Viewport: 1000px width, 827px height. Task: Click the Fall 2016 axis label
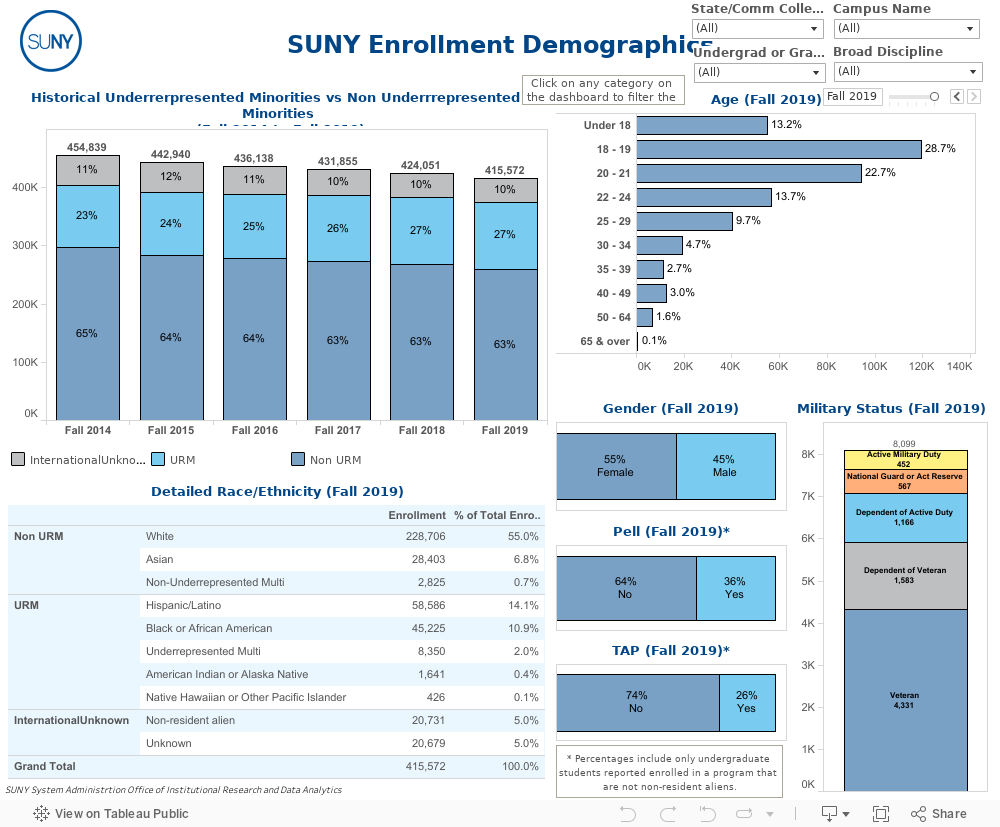254,430
